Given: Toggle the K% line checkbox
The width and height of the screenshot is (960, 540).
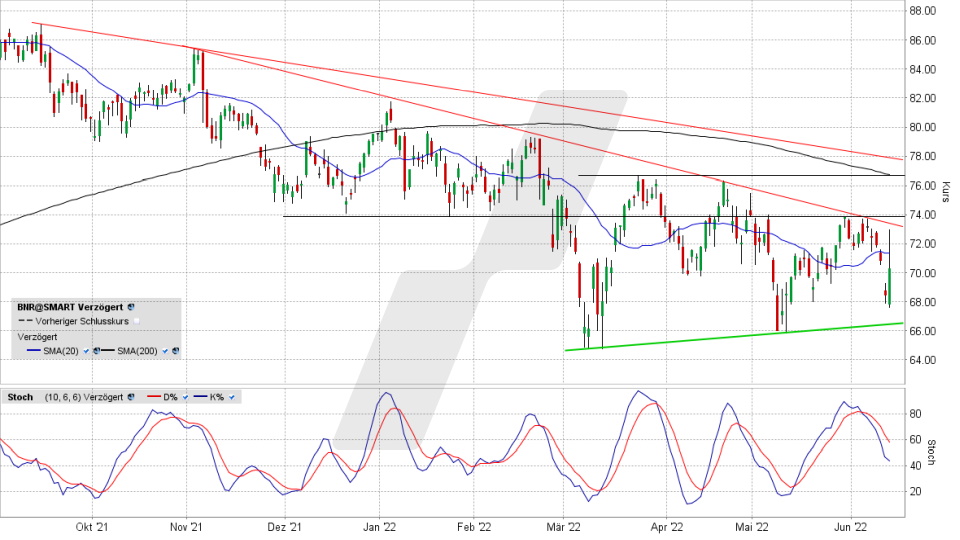Looking at the screenshot, I should [x=231, y=397].
